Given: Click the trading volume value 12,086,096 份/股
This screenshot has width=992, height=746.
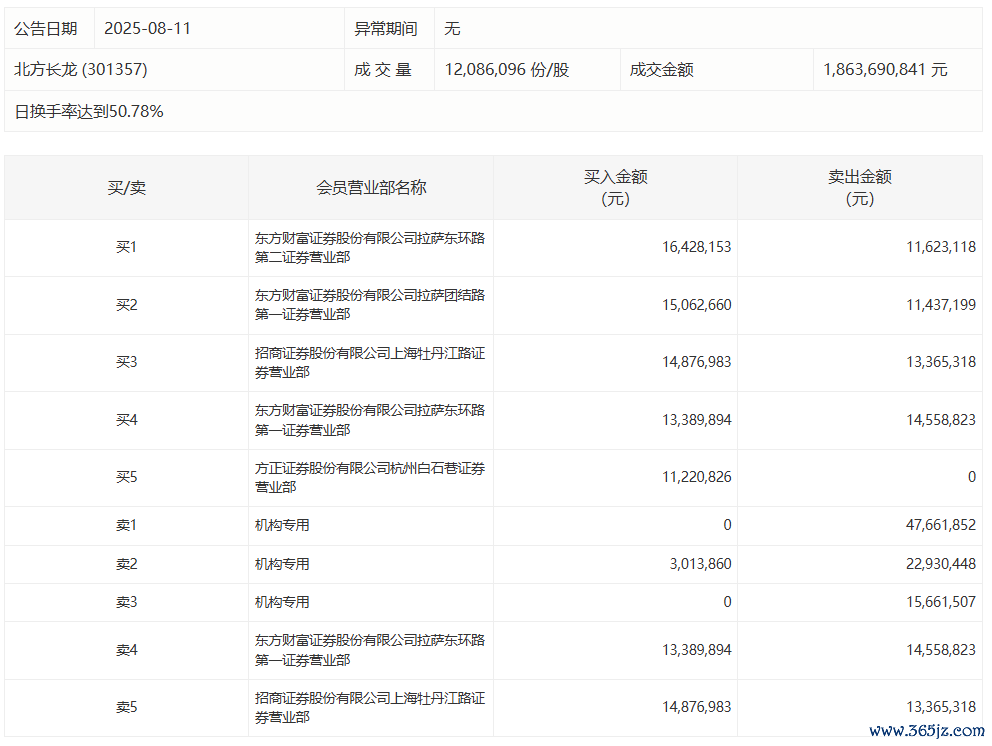Looking at the screenshot, I should (507, 70).
